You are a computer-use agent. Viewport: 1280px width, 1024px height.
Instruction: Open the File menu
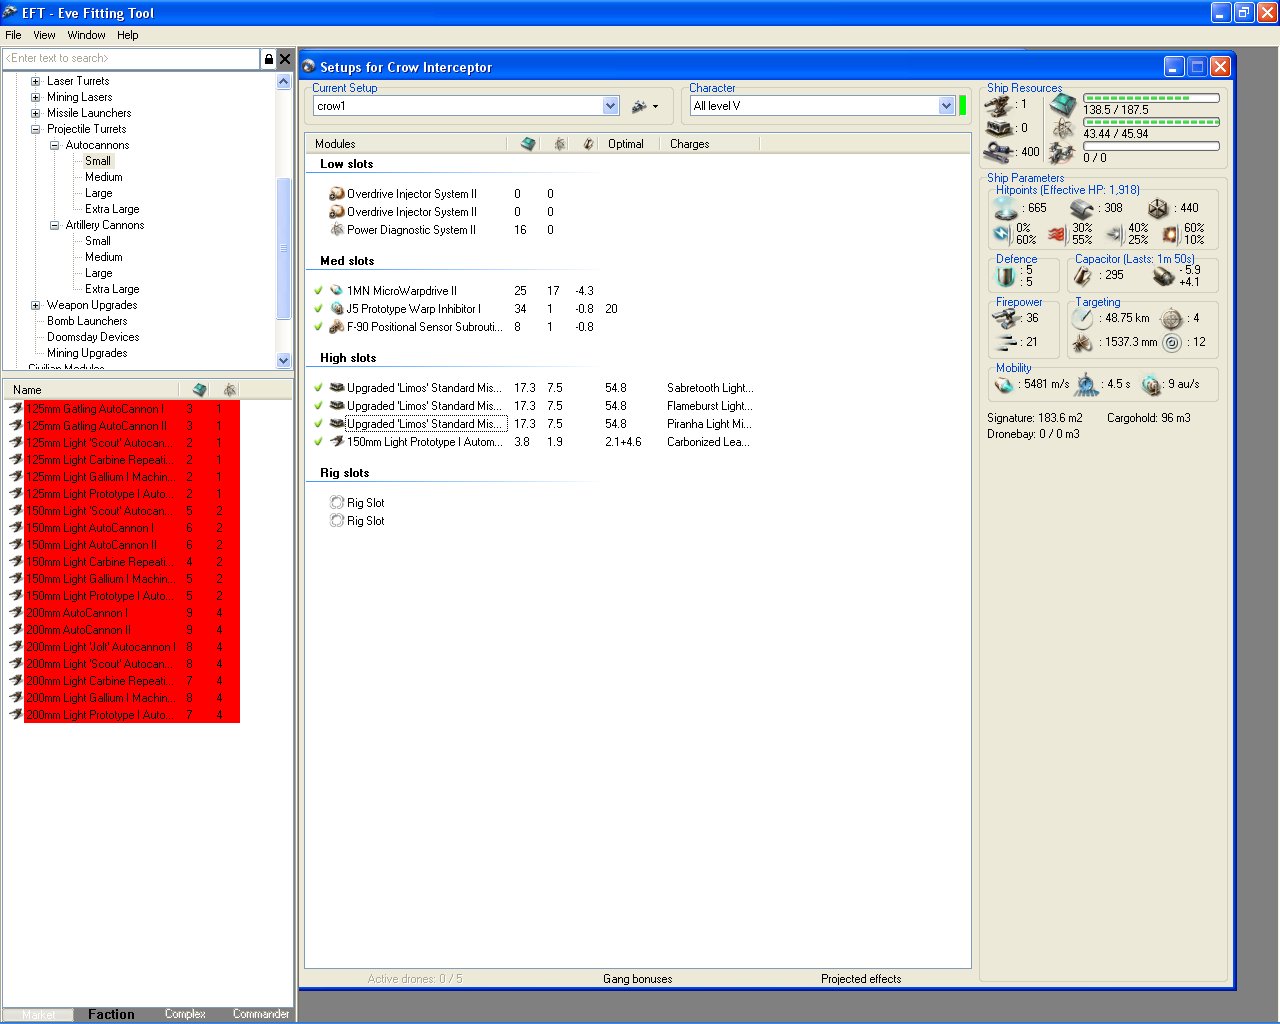[13, 35]
